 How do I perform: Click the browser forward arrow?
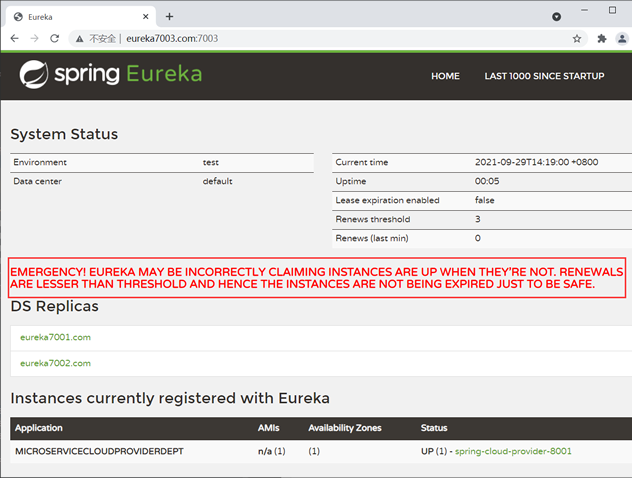tap(35, 38)
